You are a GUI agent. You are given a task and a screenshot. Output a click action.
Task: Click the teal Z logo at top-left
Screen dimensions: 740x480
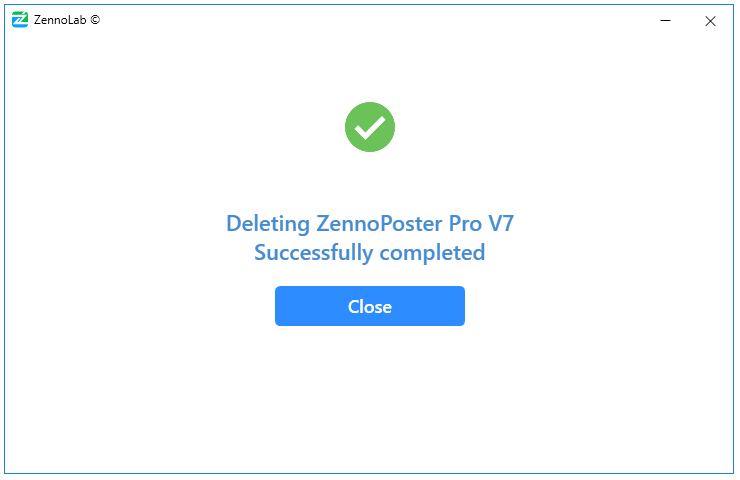click(20, 20)
